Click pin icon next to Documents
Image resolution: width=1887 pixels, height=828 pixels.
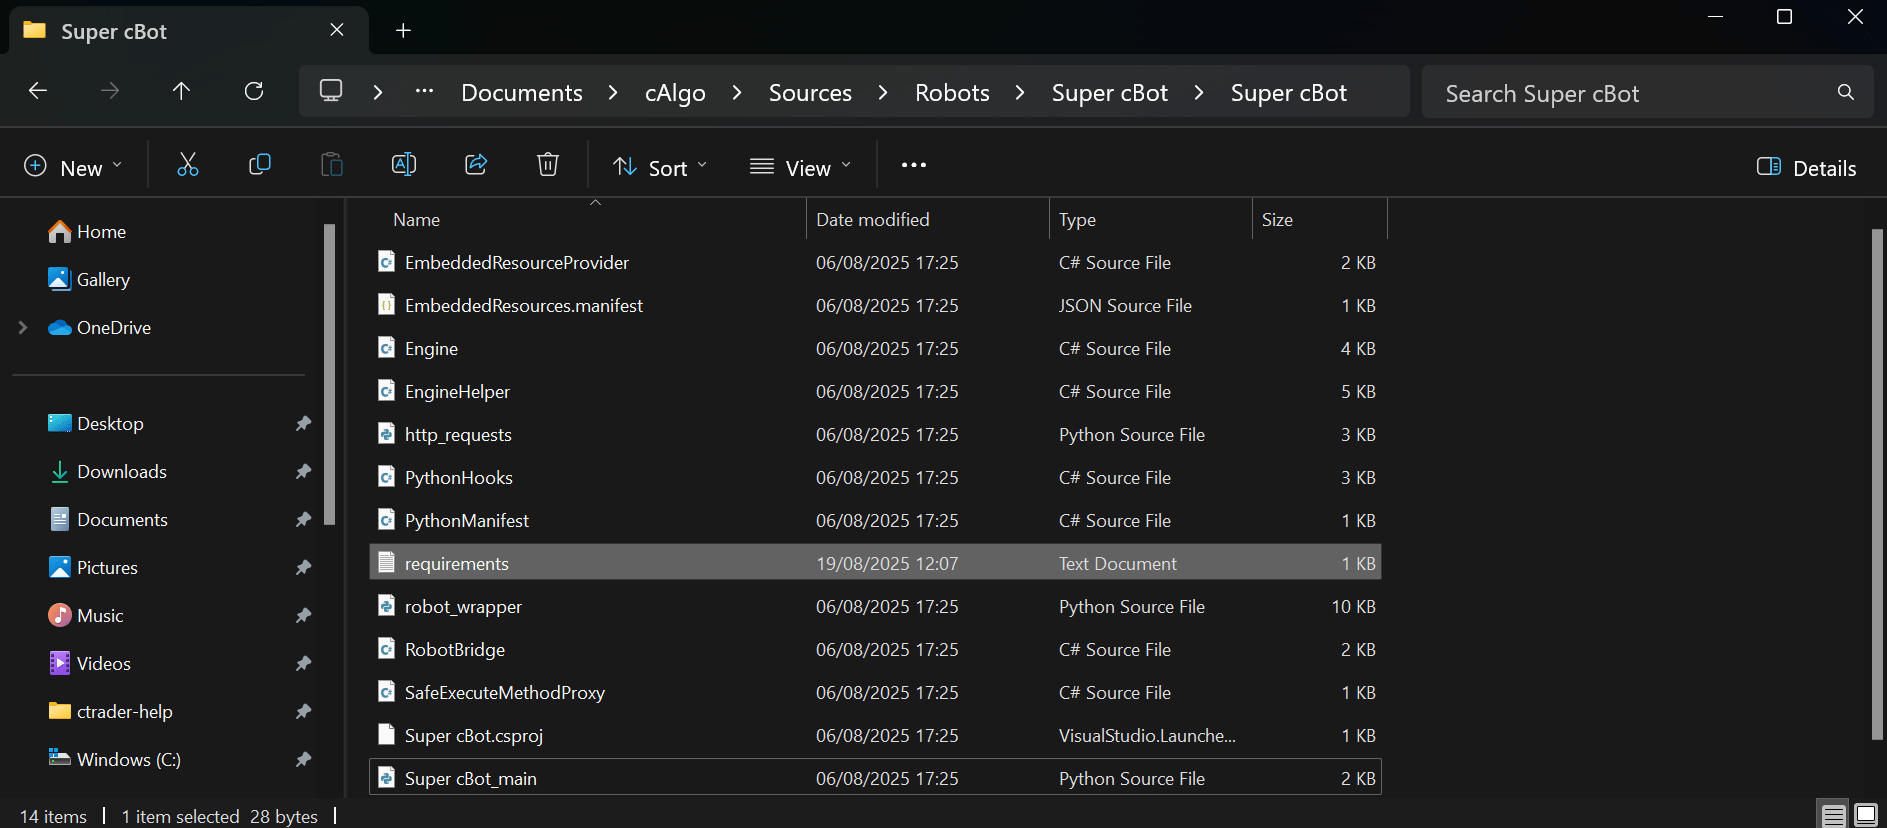(x=303, y=520)
